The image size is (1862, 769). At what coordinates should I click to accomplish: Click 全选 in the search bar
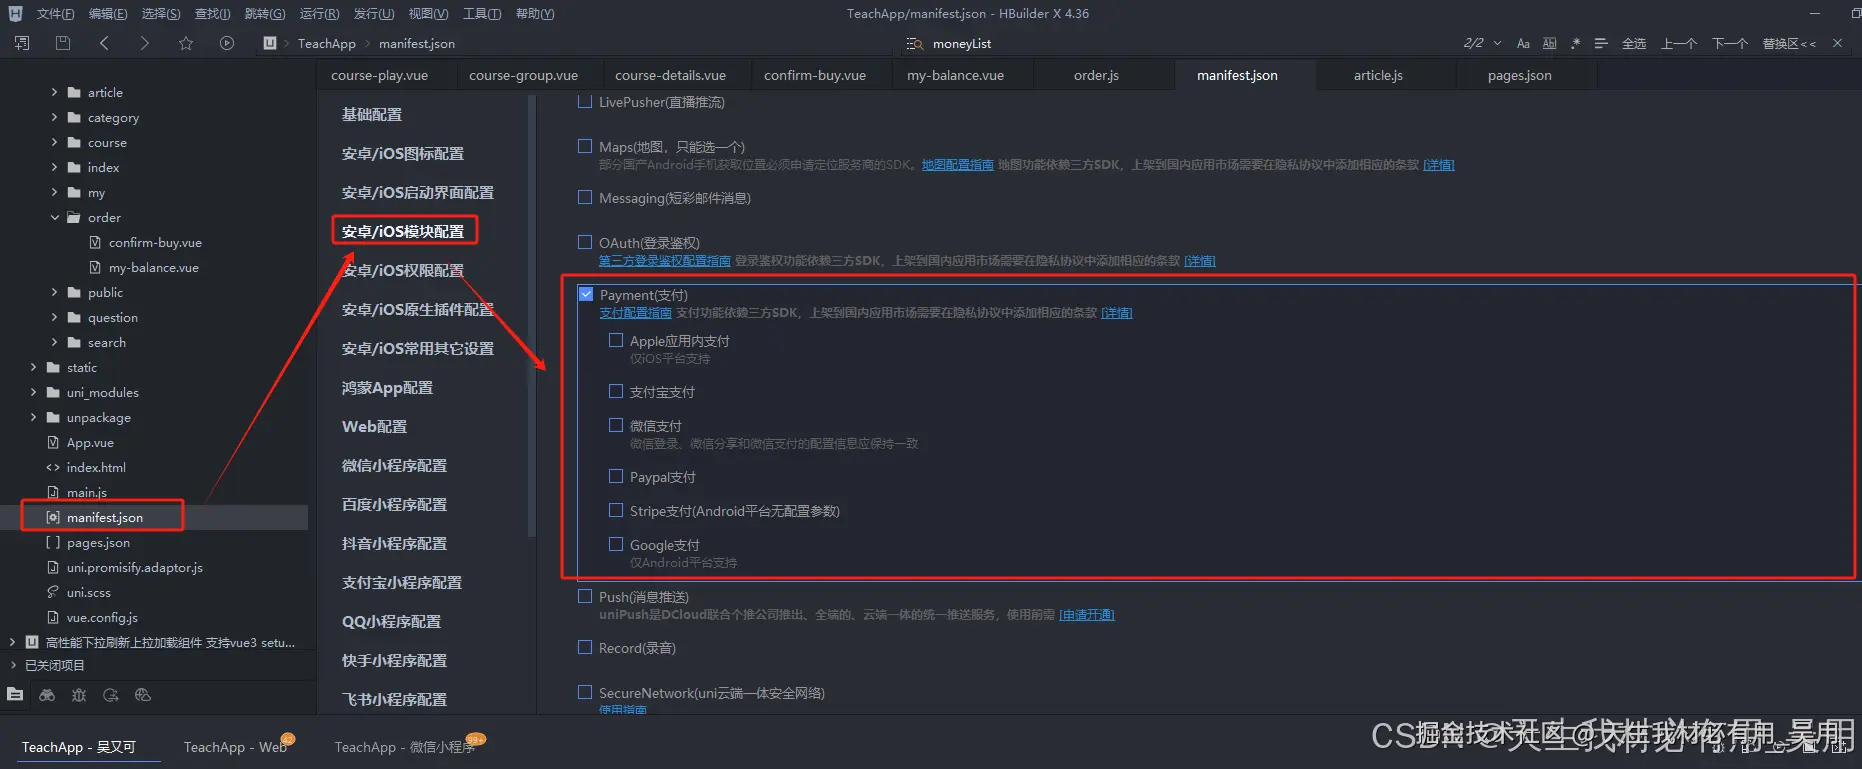1634,43
